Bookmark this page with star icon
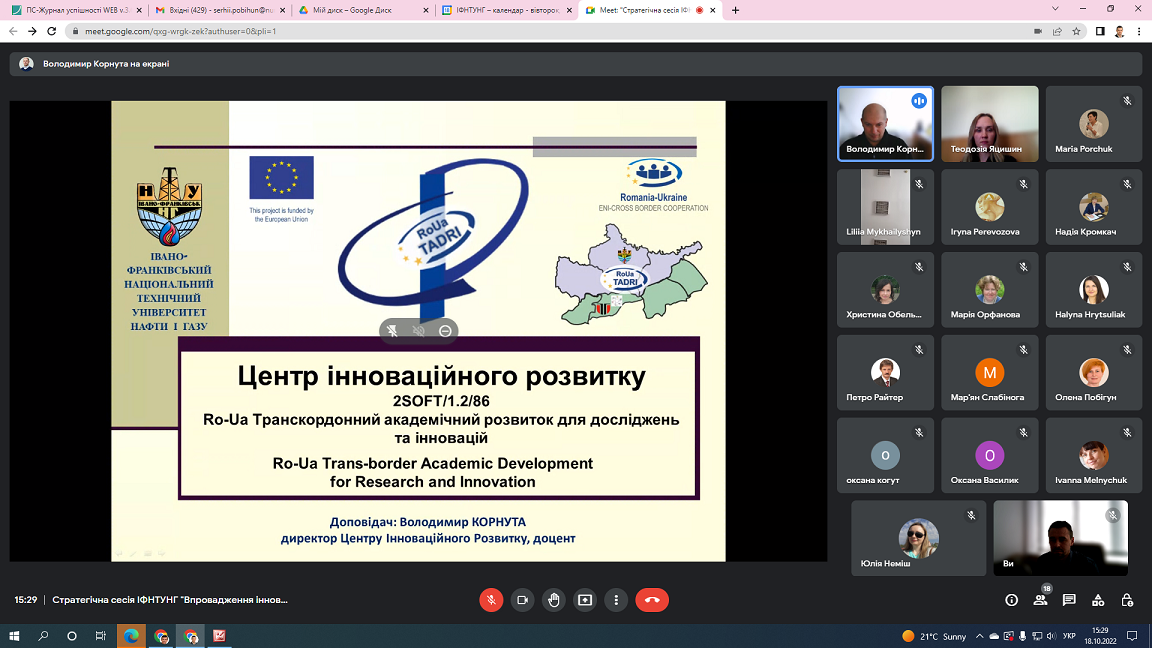This screenshot has height=648, width=1152. coord(1076,31)
